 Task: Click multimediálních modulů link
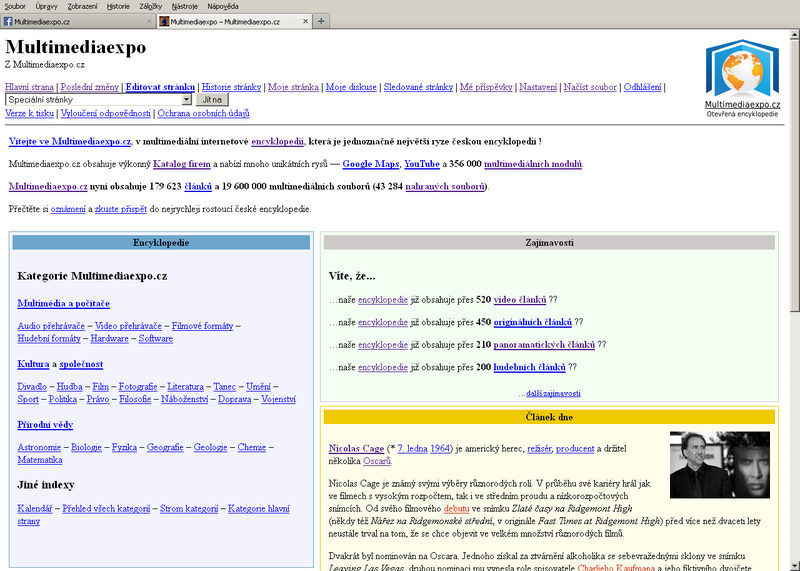[533, 164]
